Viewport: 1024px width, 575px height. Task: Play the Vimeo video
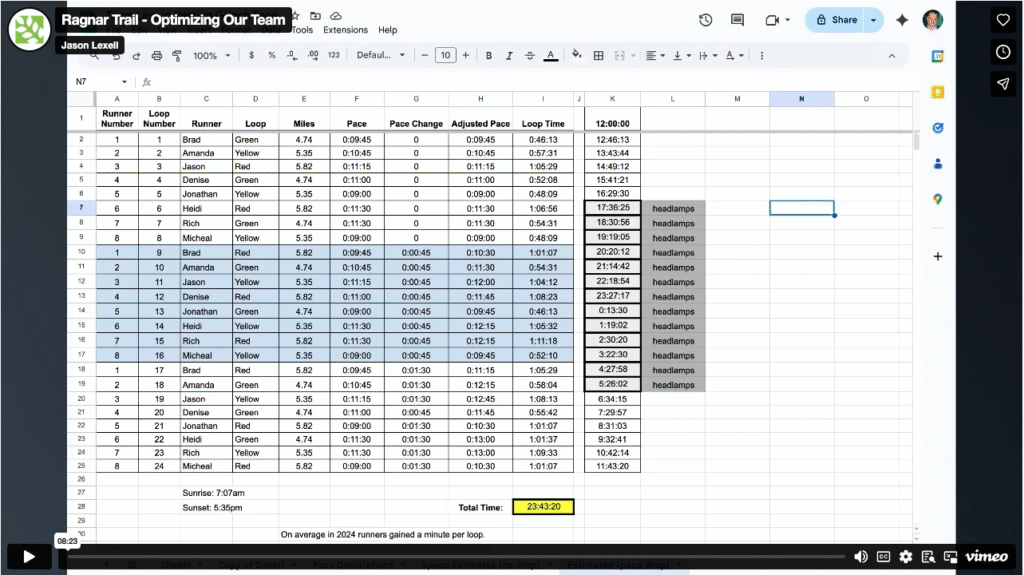click(x=29, y=557)
